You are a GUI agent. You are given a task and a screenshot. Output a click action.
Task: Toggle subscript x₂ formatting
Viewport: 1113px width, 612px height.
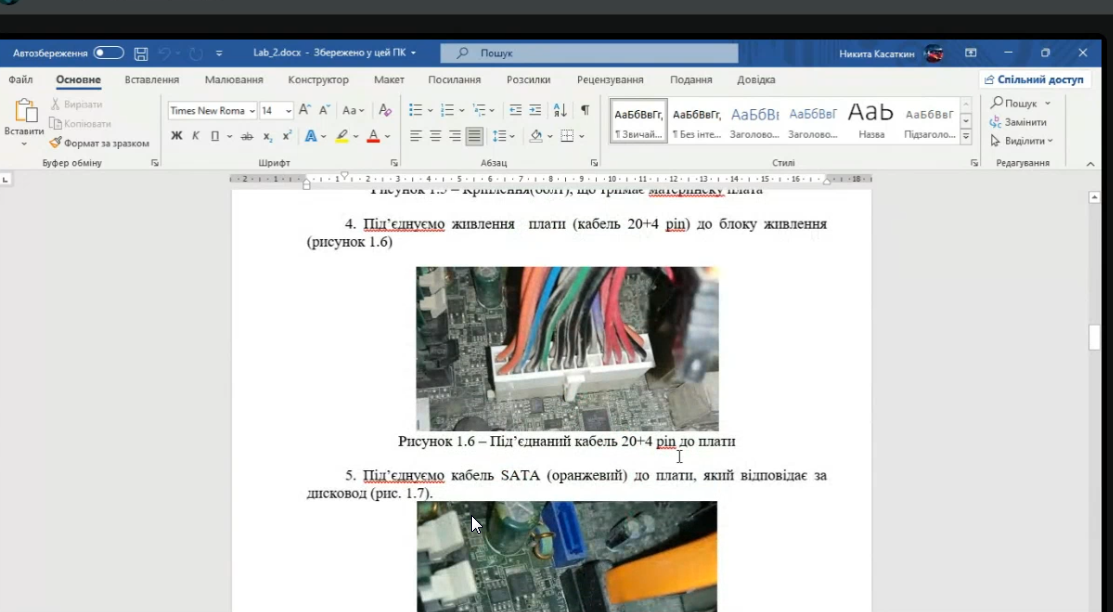pos(267,136)
